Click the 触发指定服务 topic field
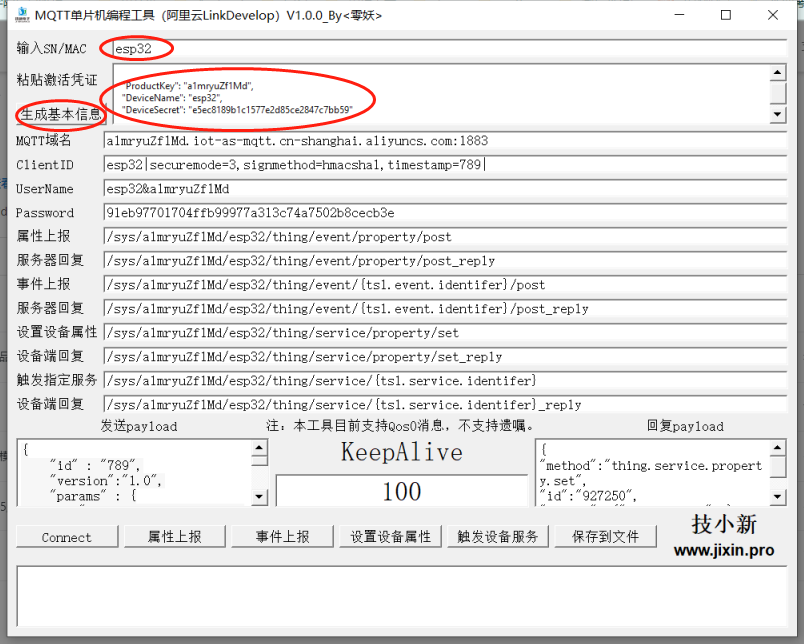804x644 pixels. pos(445,381)
